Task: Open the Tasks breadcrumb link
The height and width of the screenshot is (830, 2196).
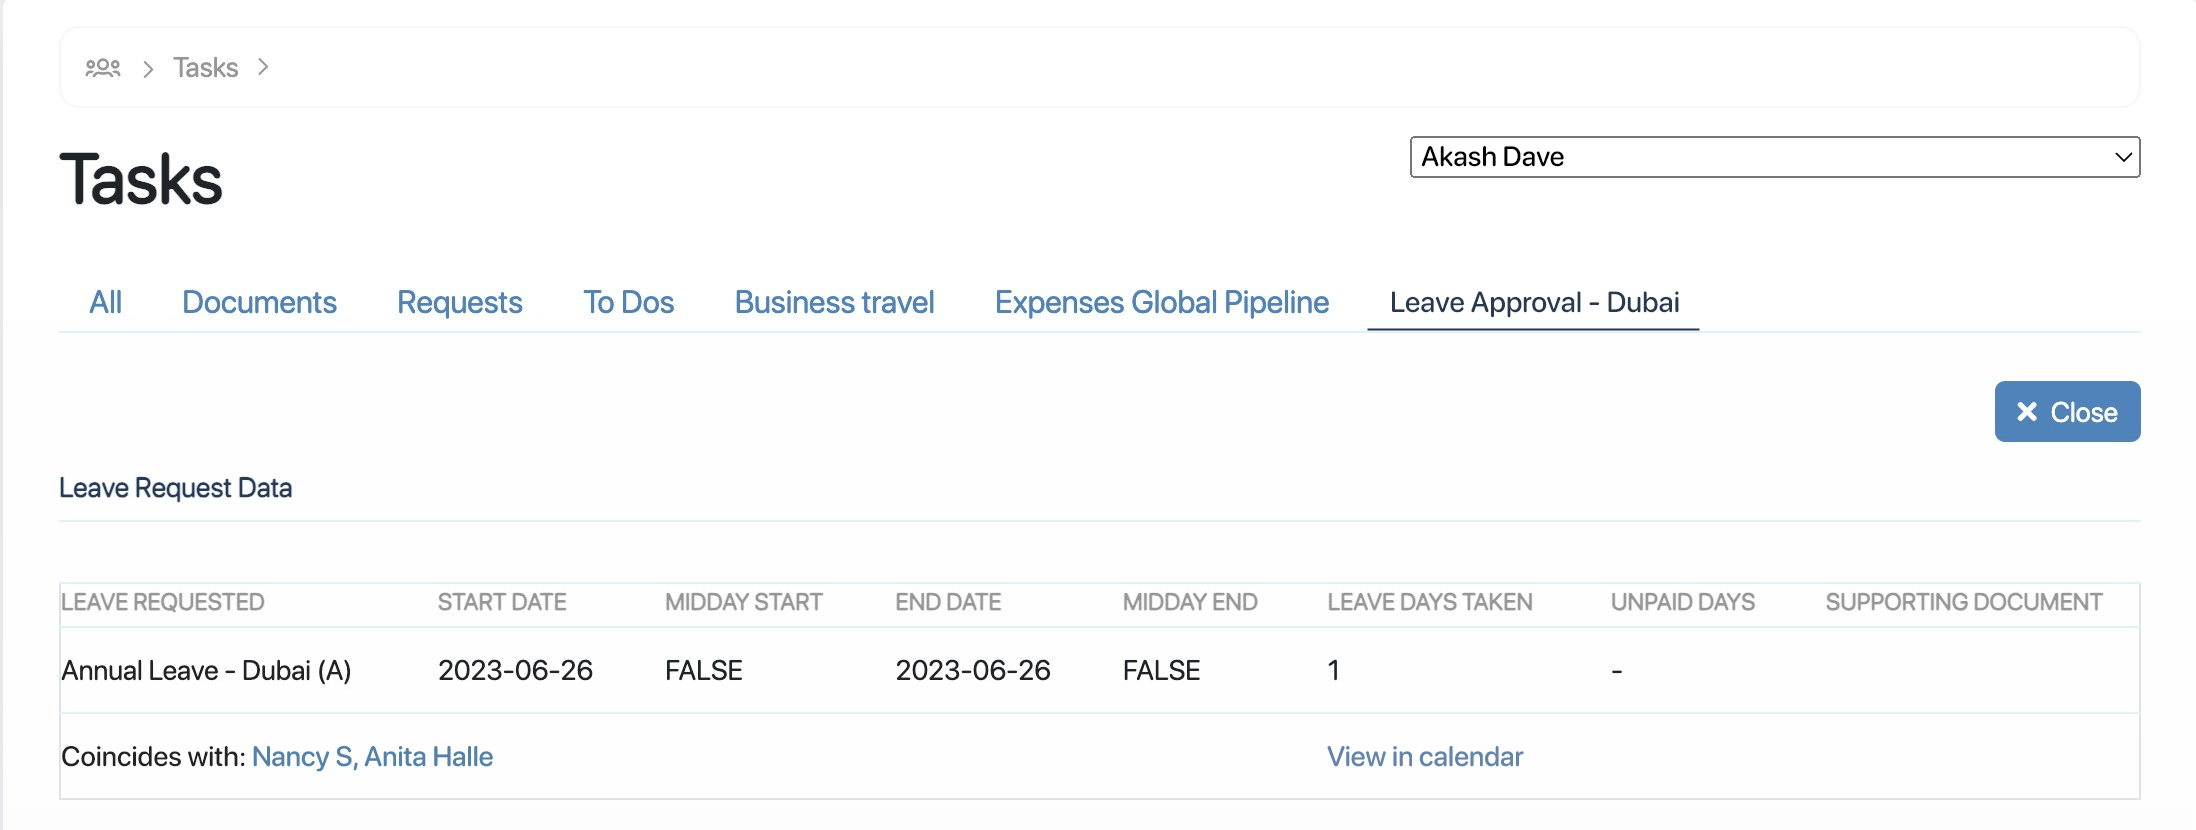Action: coord(205,68)
